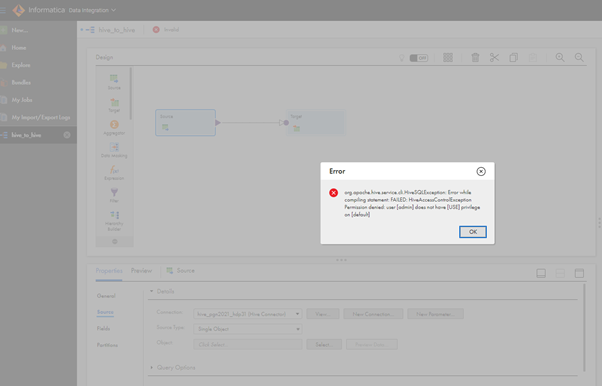602x386 pixels.
Task: Click the copy icon in Design toolbar
Action: tap(513, 58)
